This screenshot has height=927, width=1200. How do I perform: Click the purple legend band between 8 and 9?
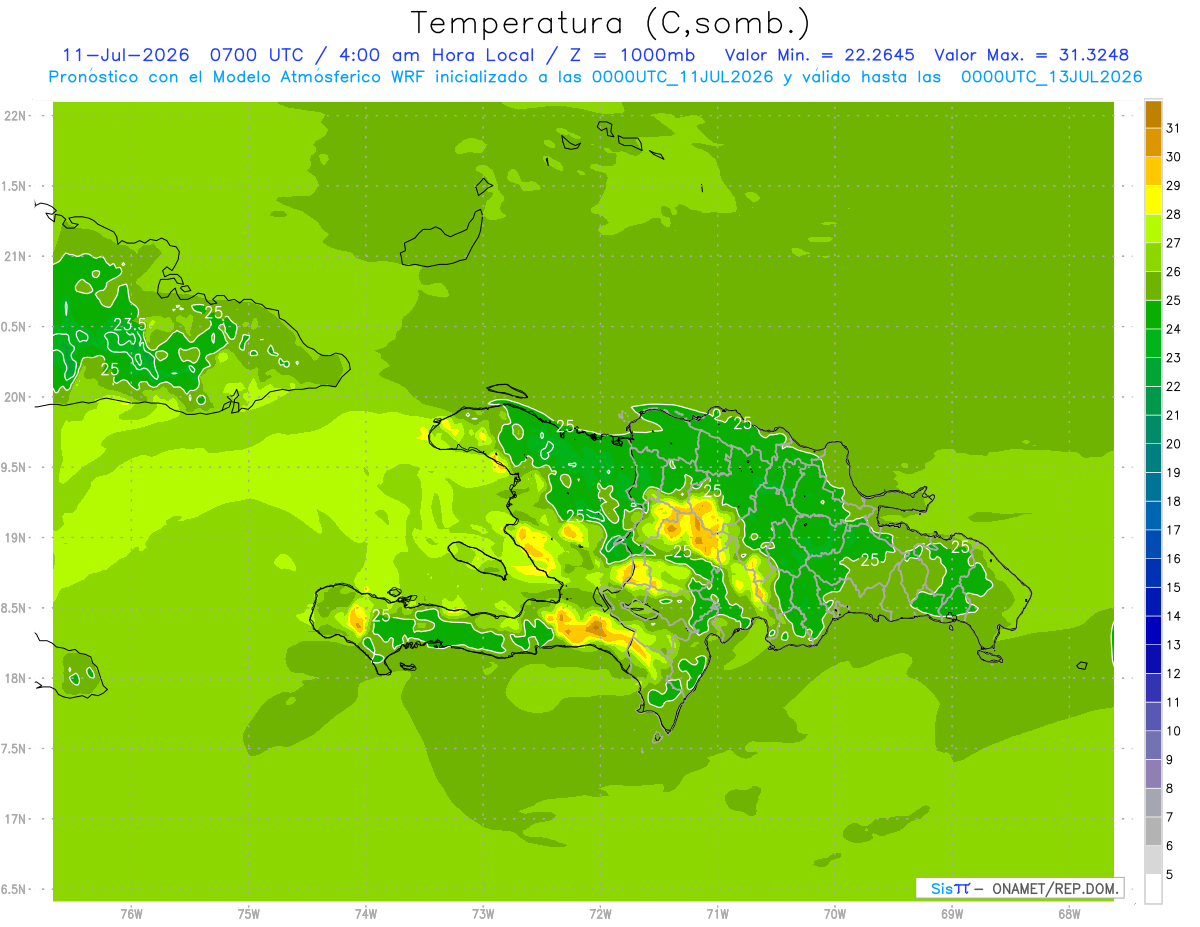[x=1153, y=774]
